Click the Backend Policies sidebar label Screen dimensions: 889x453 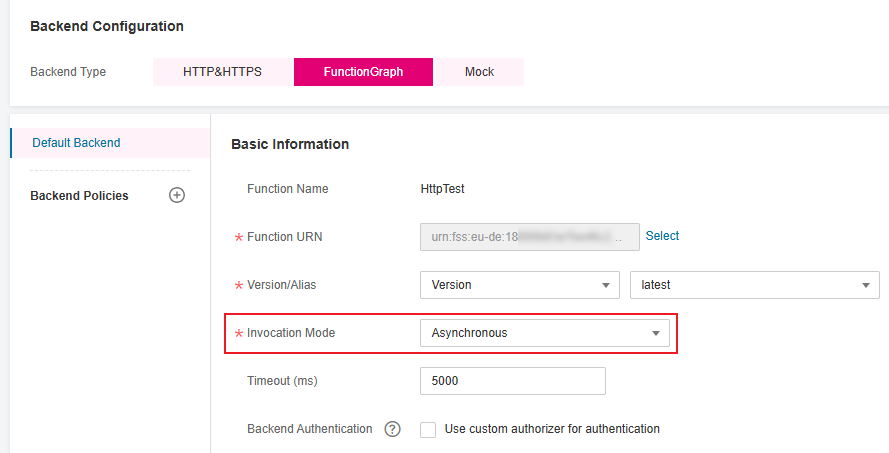click(80, 196)
